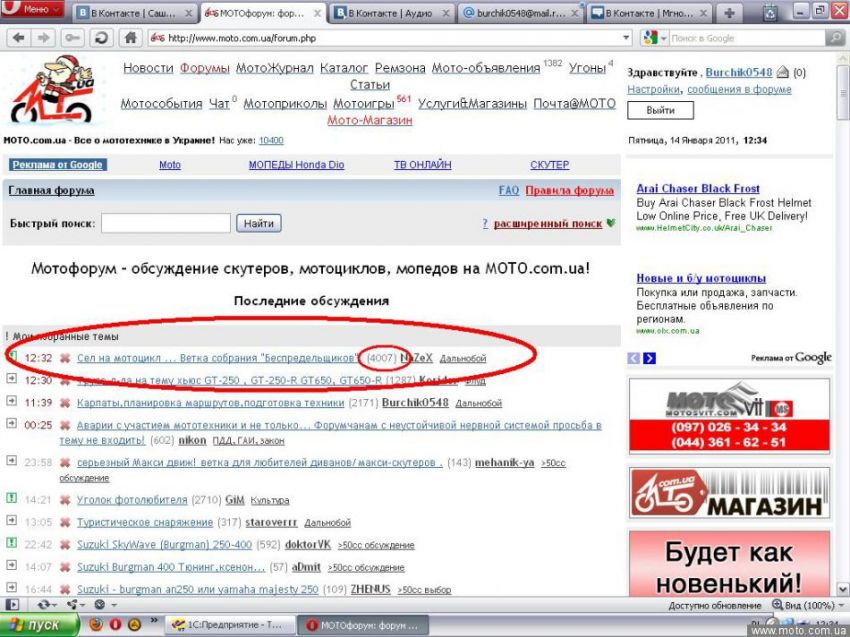The width and height of the screenshot is (850, 637).
Task: Click next ad arrow in Google ads
Action: [x=649, y=358]
